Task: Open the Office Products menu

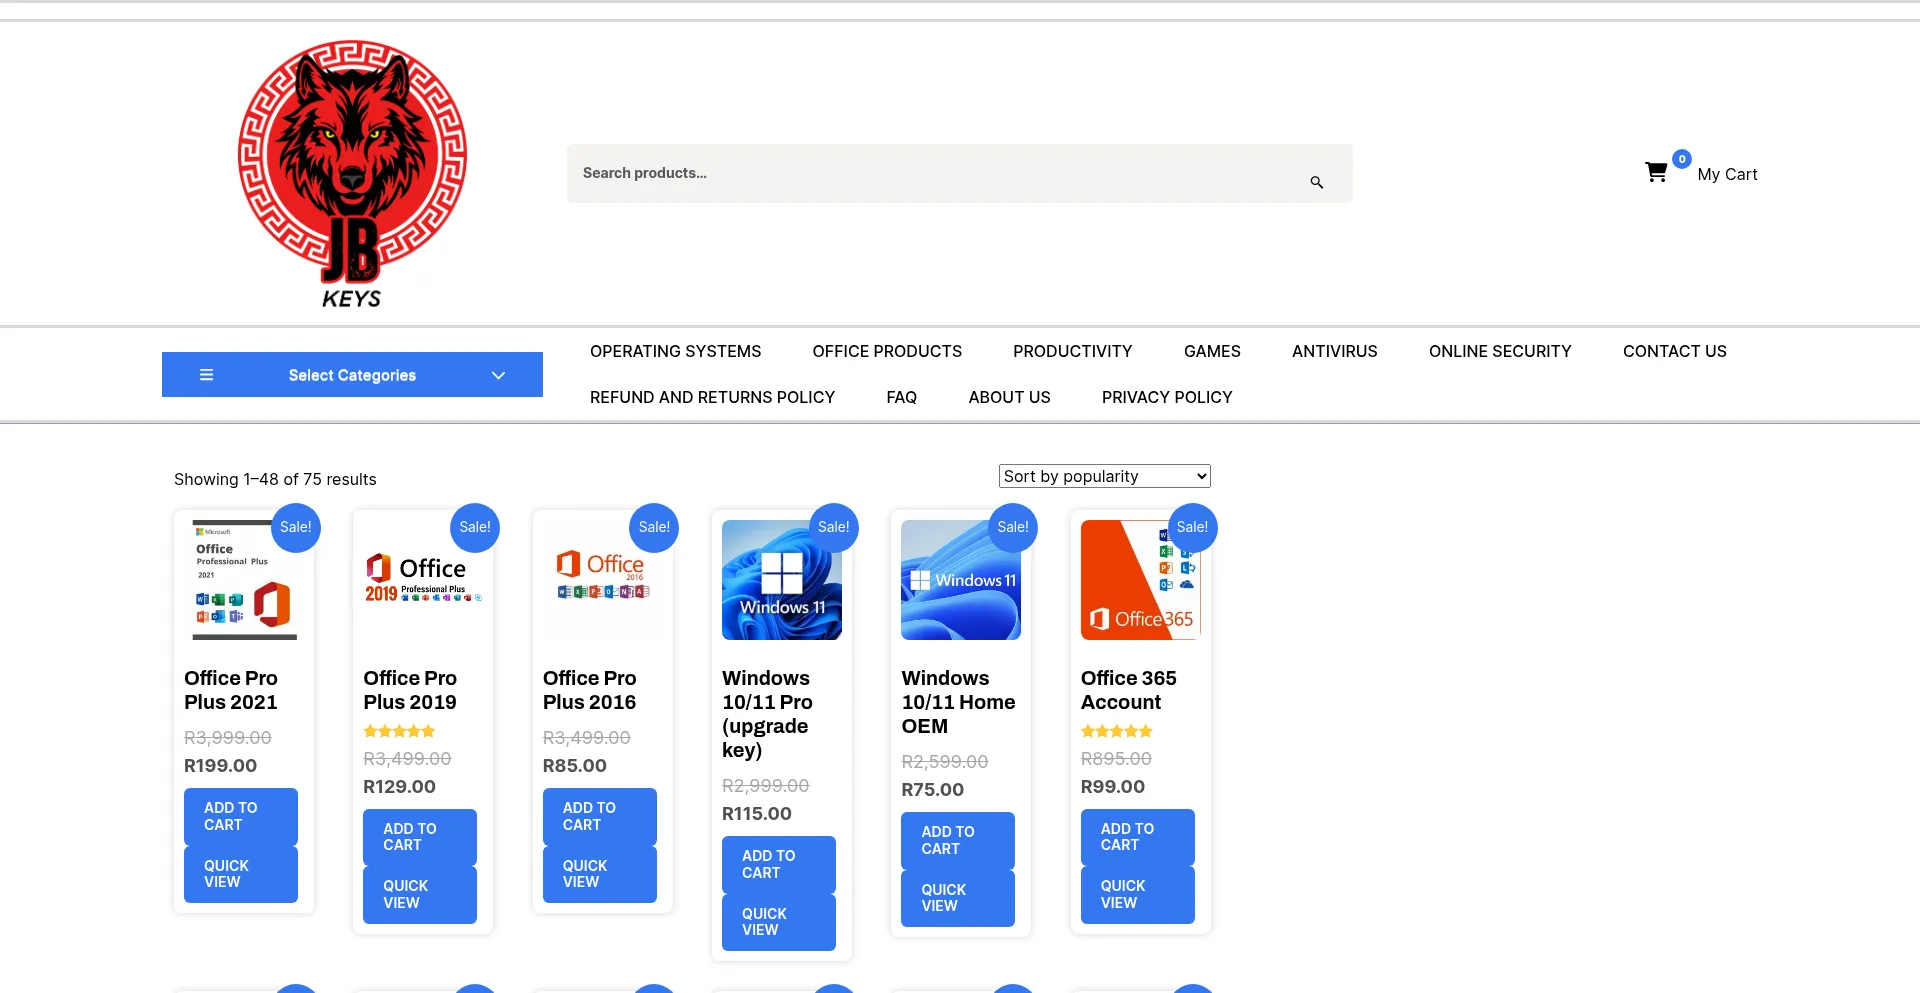Action: pos(887,351)
